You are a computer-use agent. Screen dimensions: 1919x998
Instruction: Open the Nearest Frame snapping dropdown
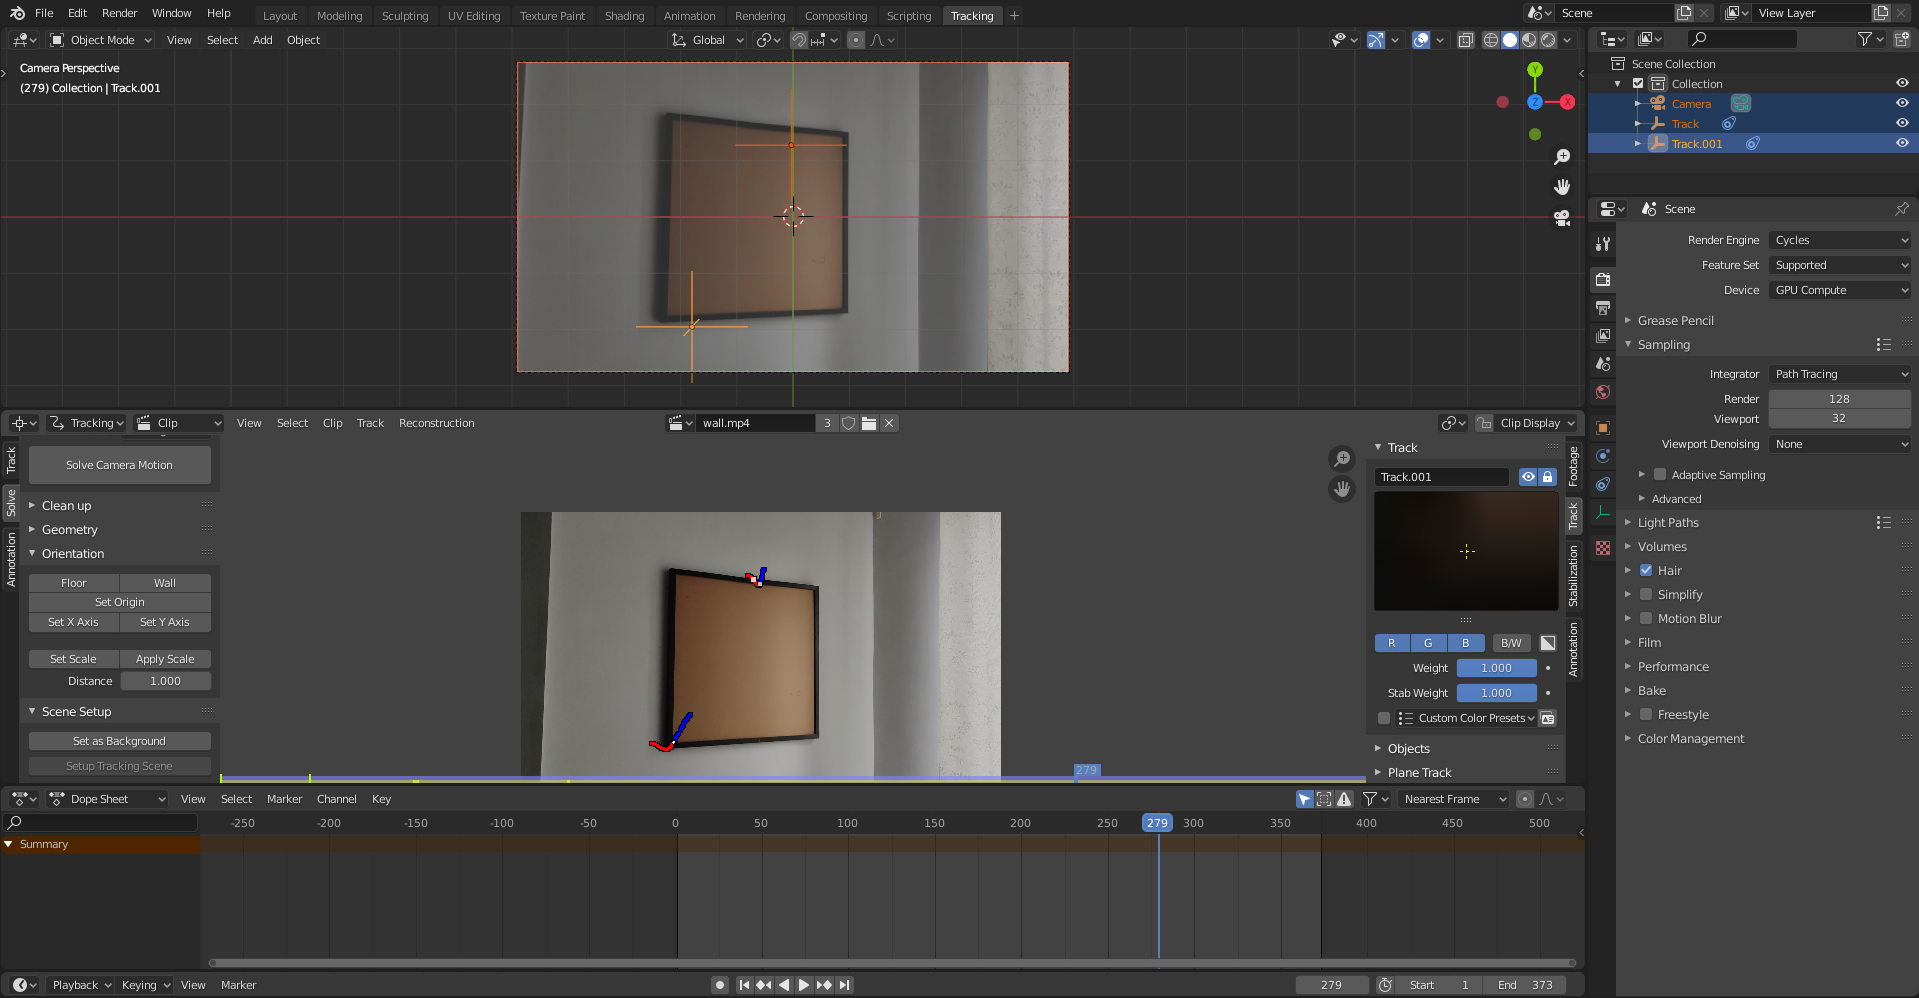(1454, 799)
